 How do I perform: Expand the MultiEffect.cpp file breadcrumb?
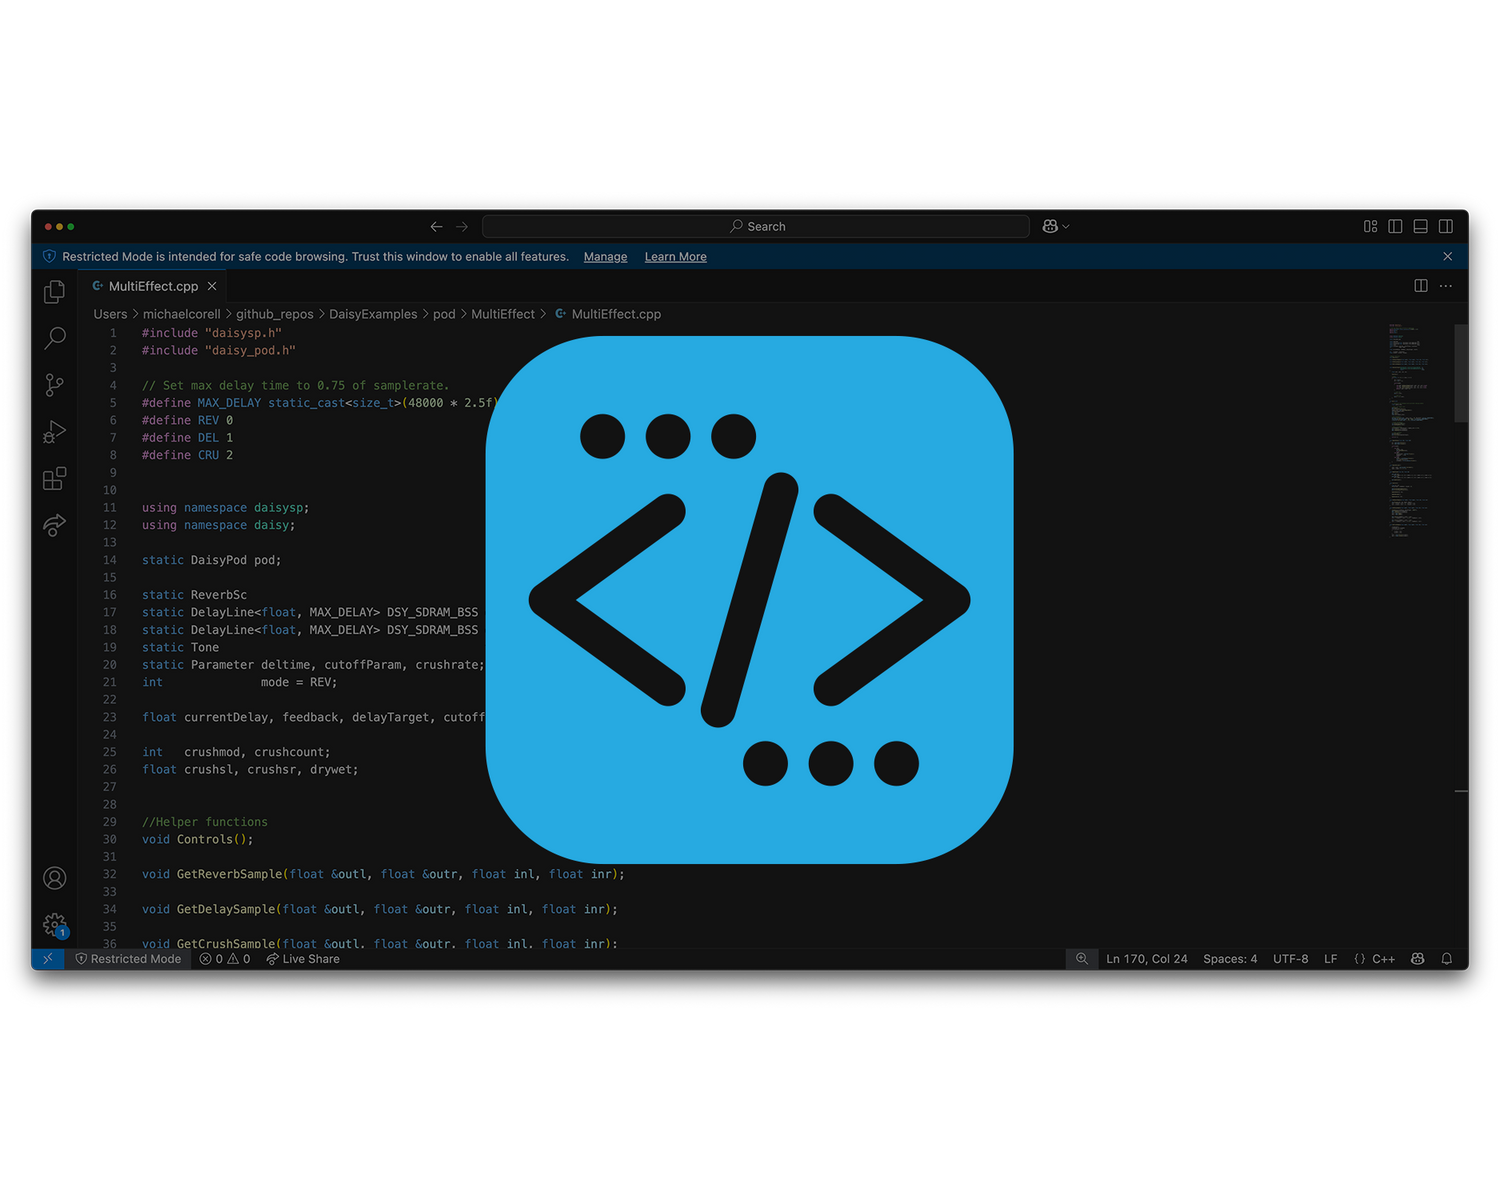[608, 314]
